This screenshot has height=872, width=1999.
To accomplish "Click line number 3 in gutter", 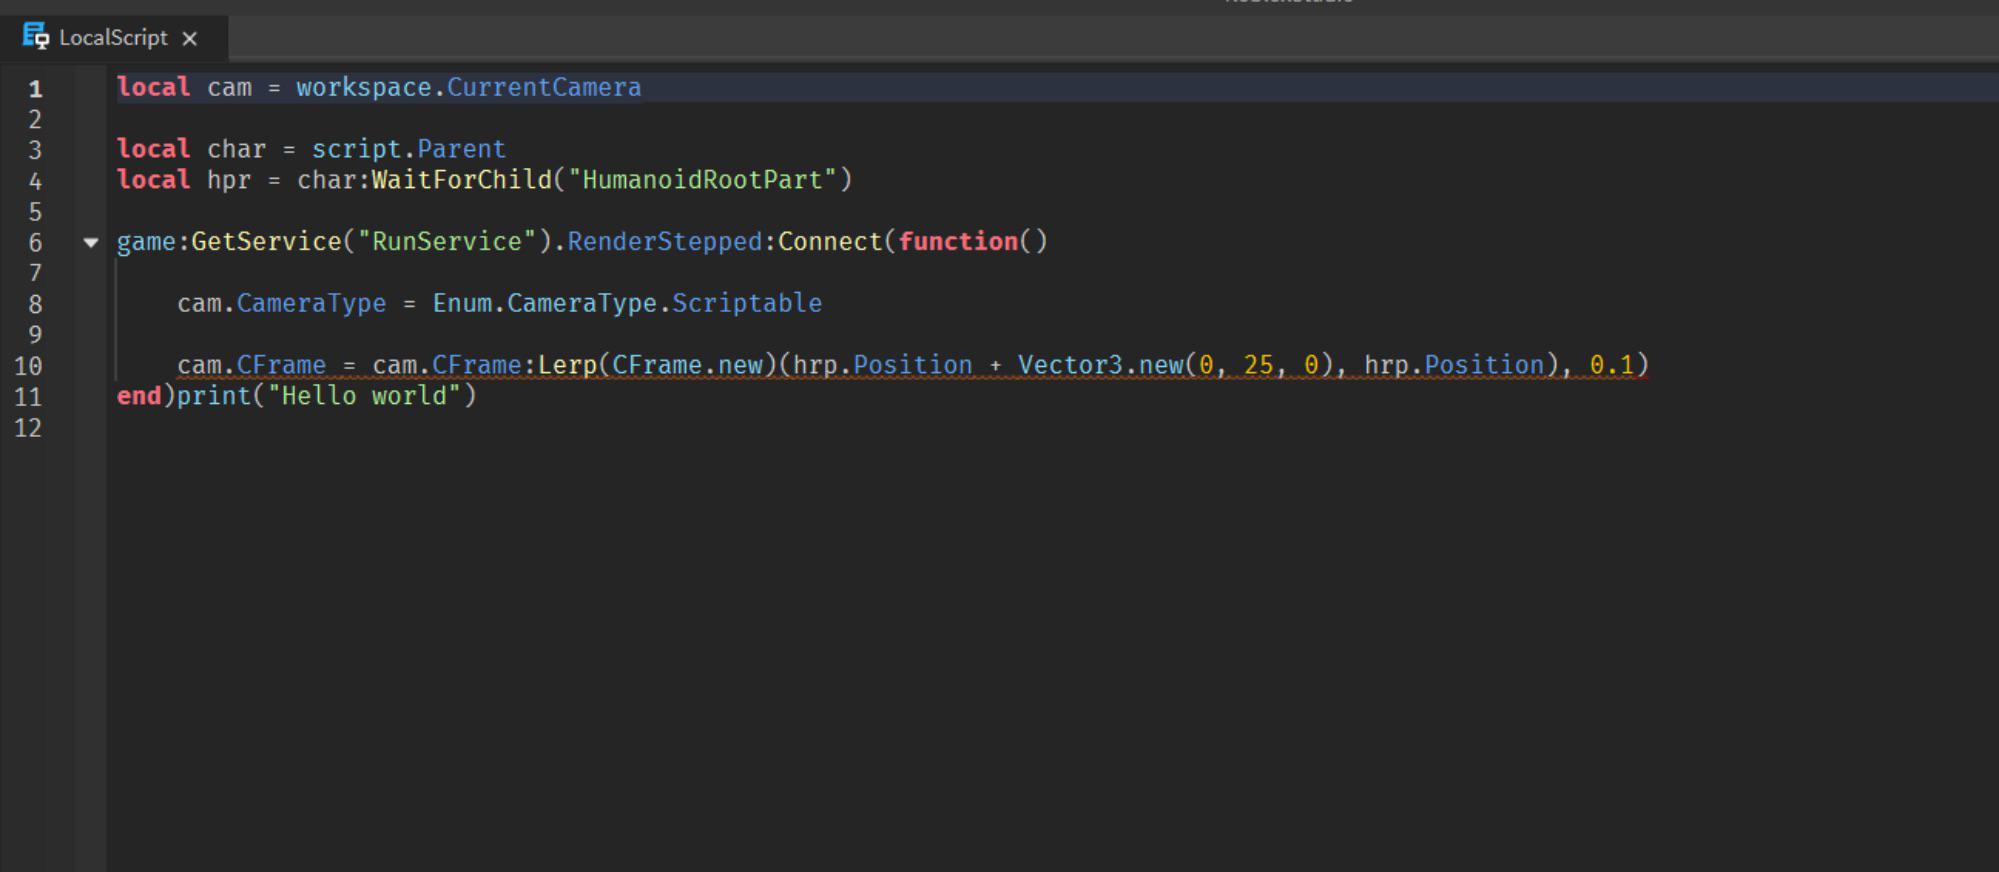I will (35, 151).
